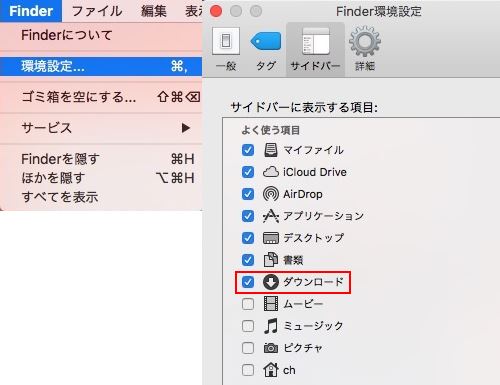This screenshot has width=500, height=385.
Task: Open the 編集 menu
Action: pos(154,11)
